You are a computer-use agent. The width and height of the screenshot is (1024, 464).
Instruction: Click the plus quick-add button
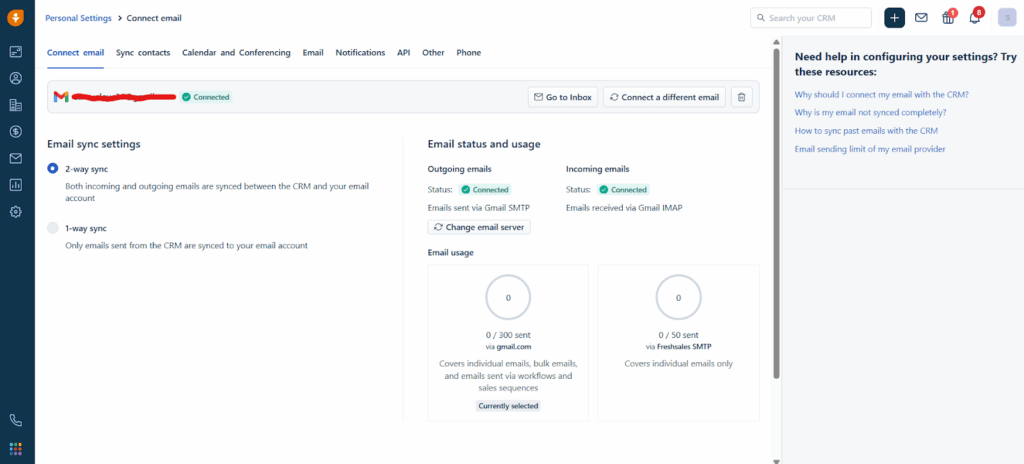(895, 18)
